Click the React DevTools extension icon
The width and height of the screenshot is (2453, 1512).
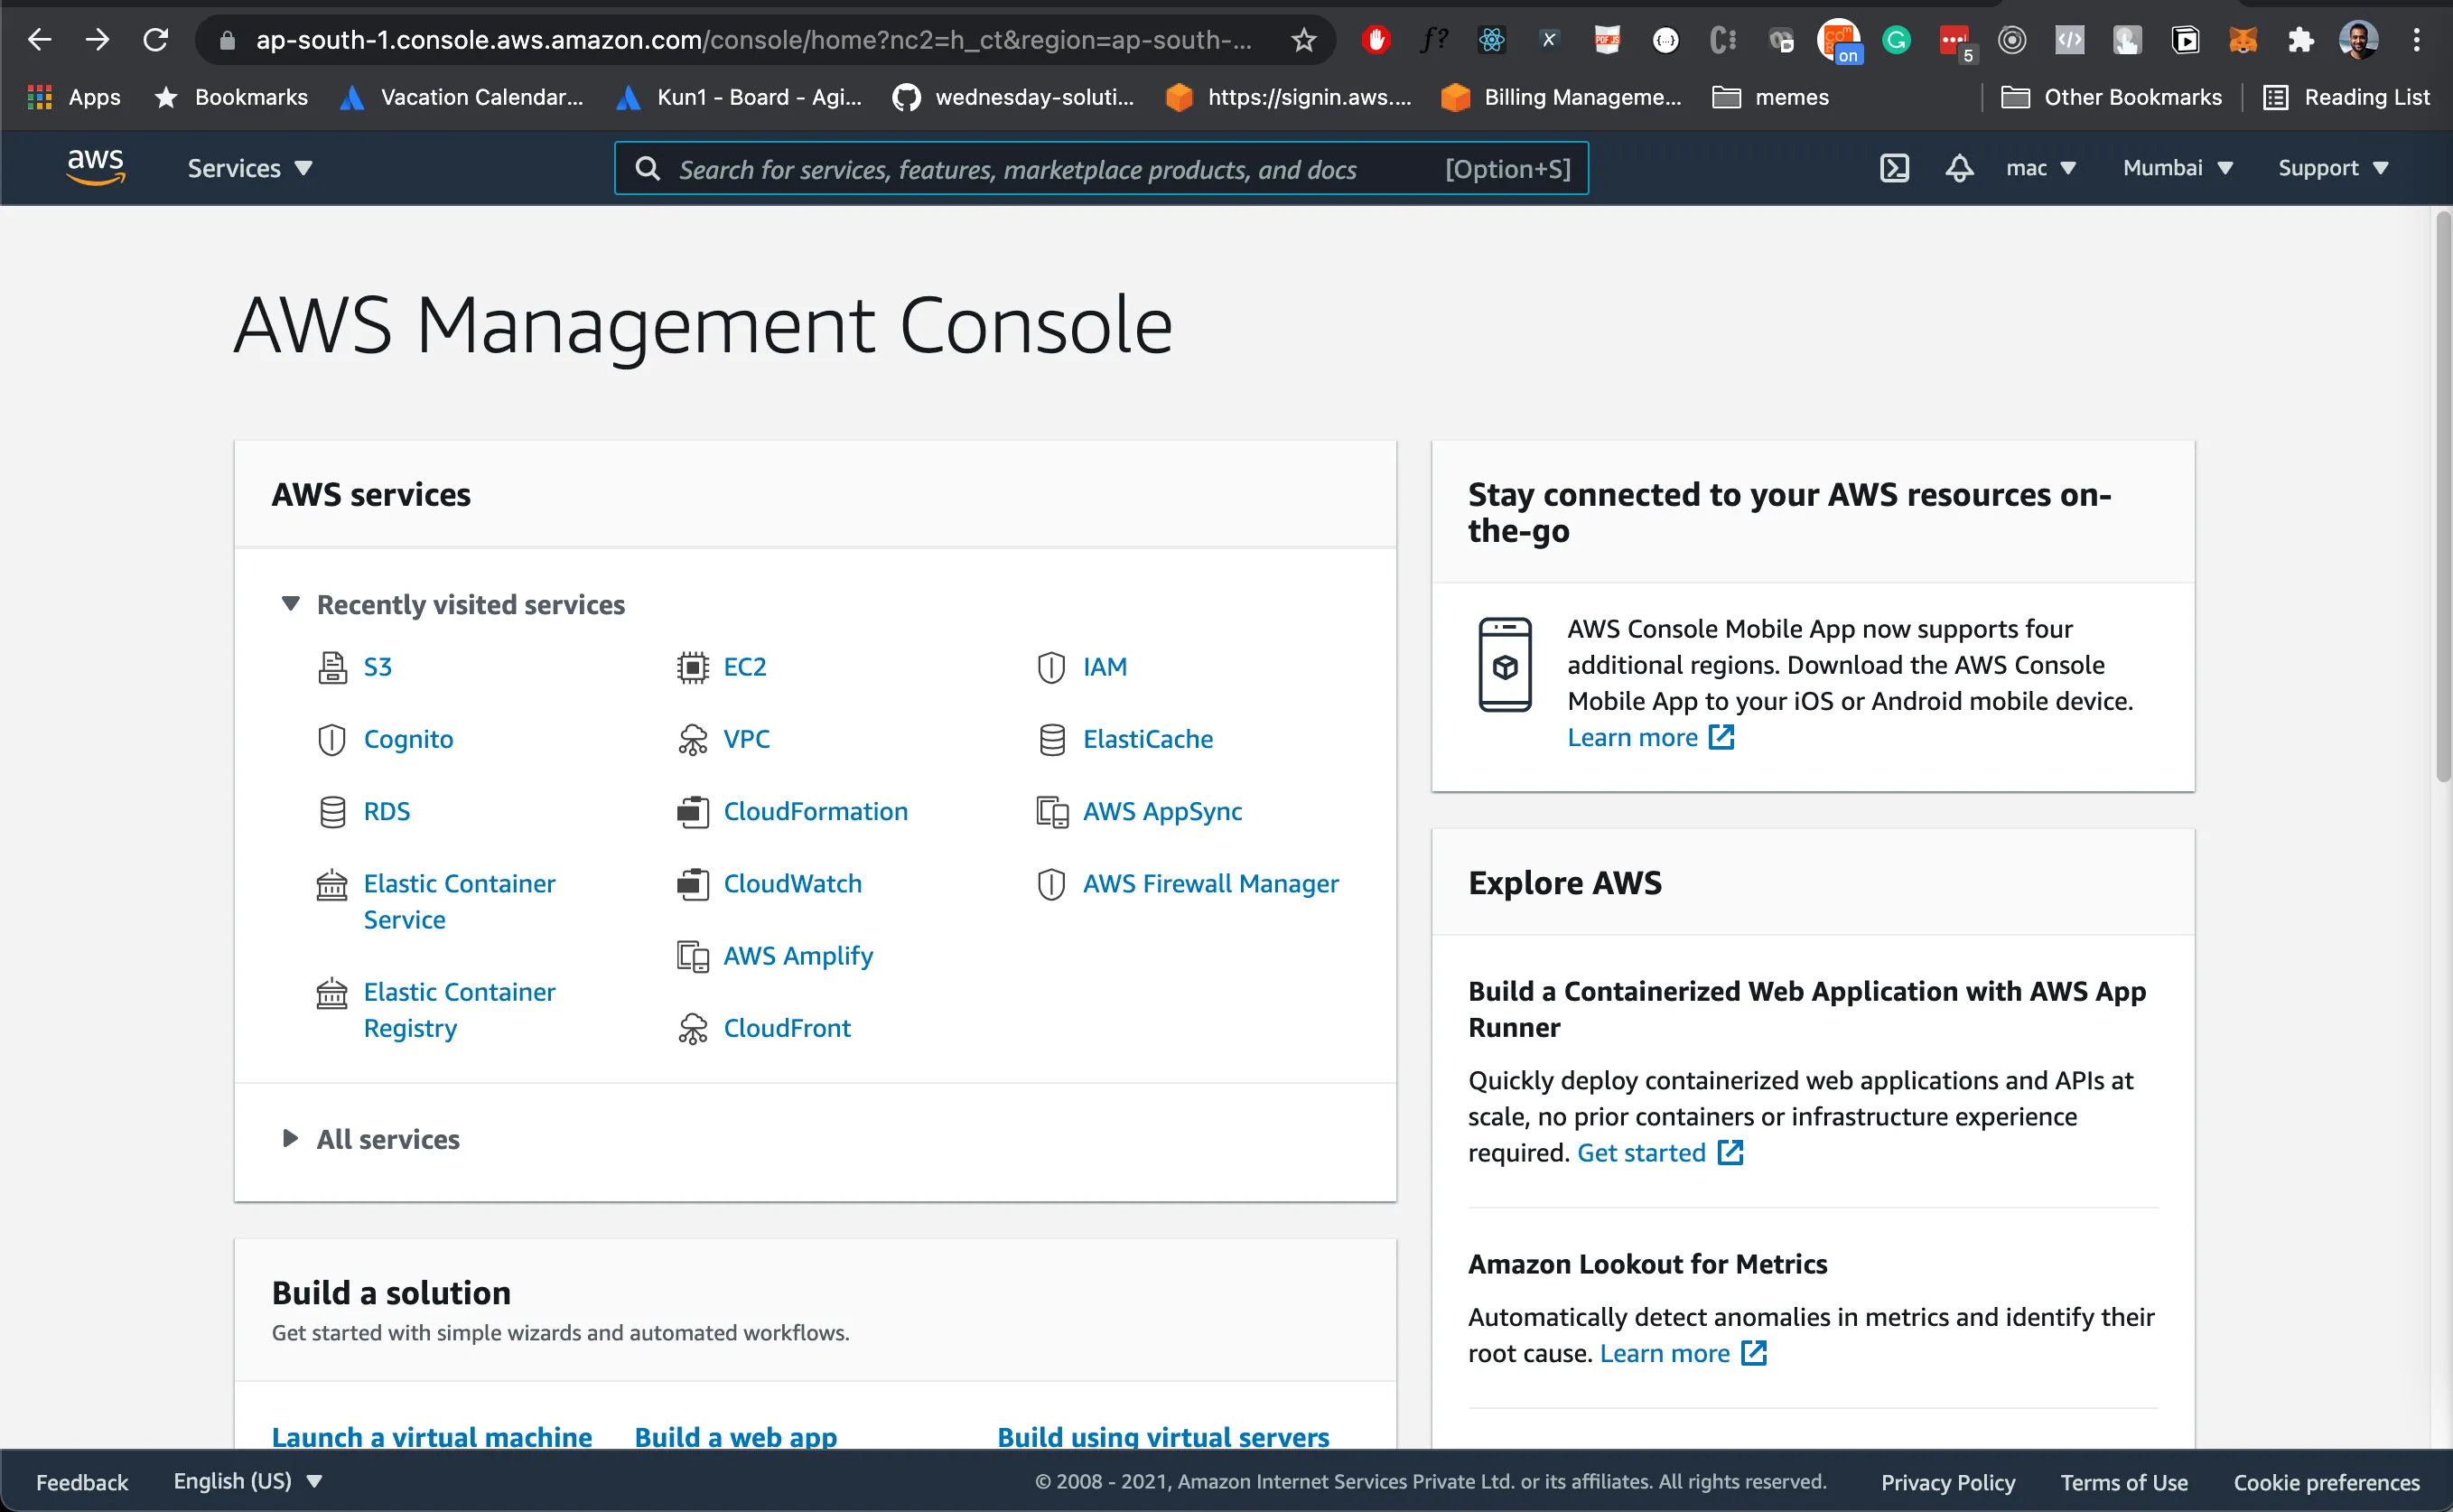click(x=1491, y=40)
